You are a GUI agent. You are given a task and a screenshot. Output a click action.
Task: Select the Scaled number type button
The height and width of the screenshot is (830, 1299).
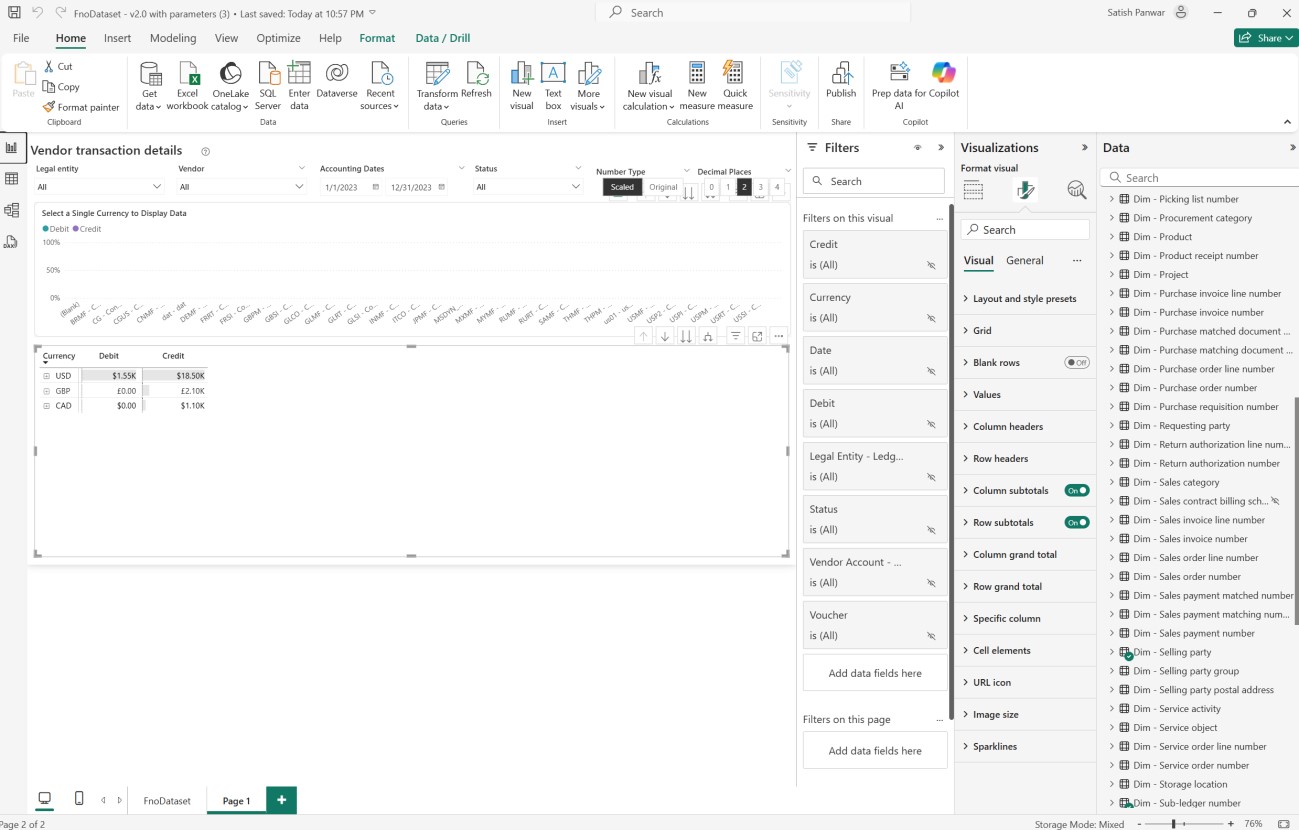click(622, 187)
